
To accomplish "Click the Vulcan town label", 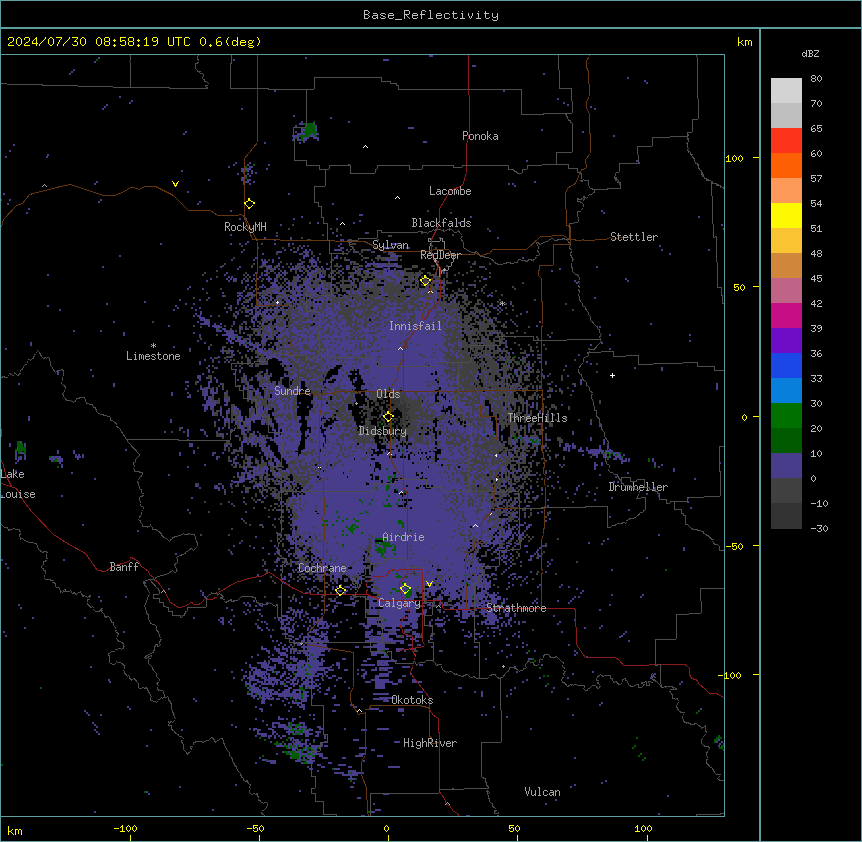I will (x=542, y=792).
